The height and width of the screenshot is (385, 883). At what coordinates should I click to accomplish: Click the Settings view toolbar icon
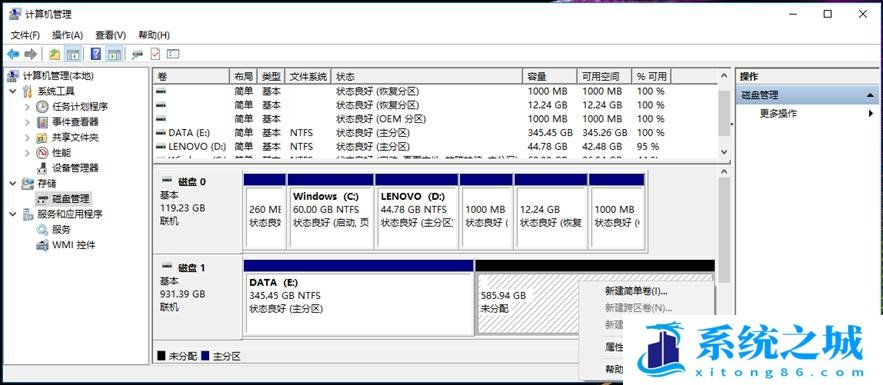[x=173, y=54]
